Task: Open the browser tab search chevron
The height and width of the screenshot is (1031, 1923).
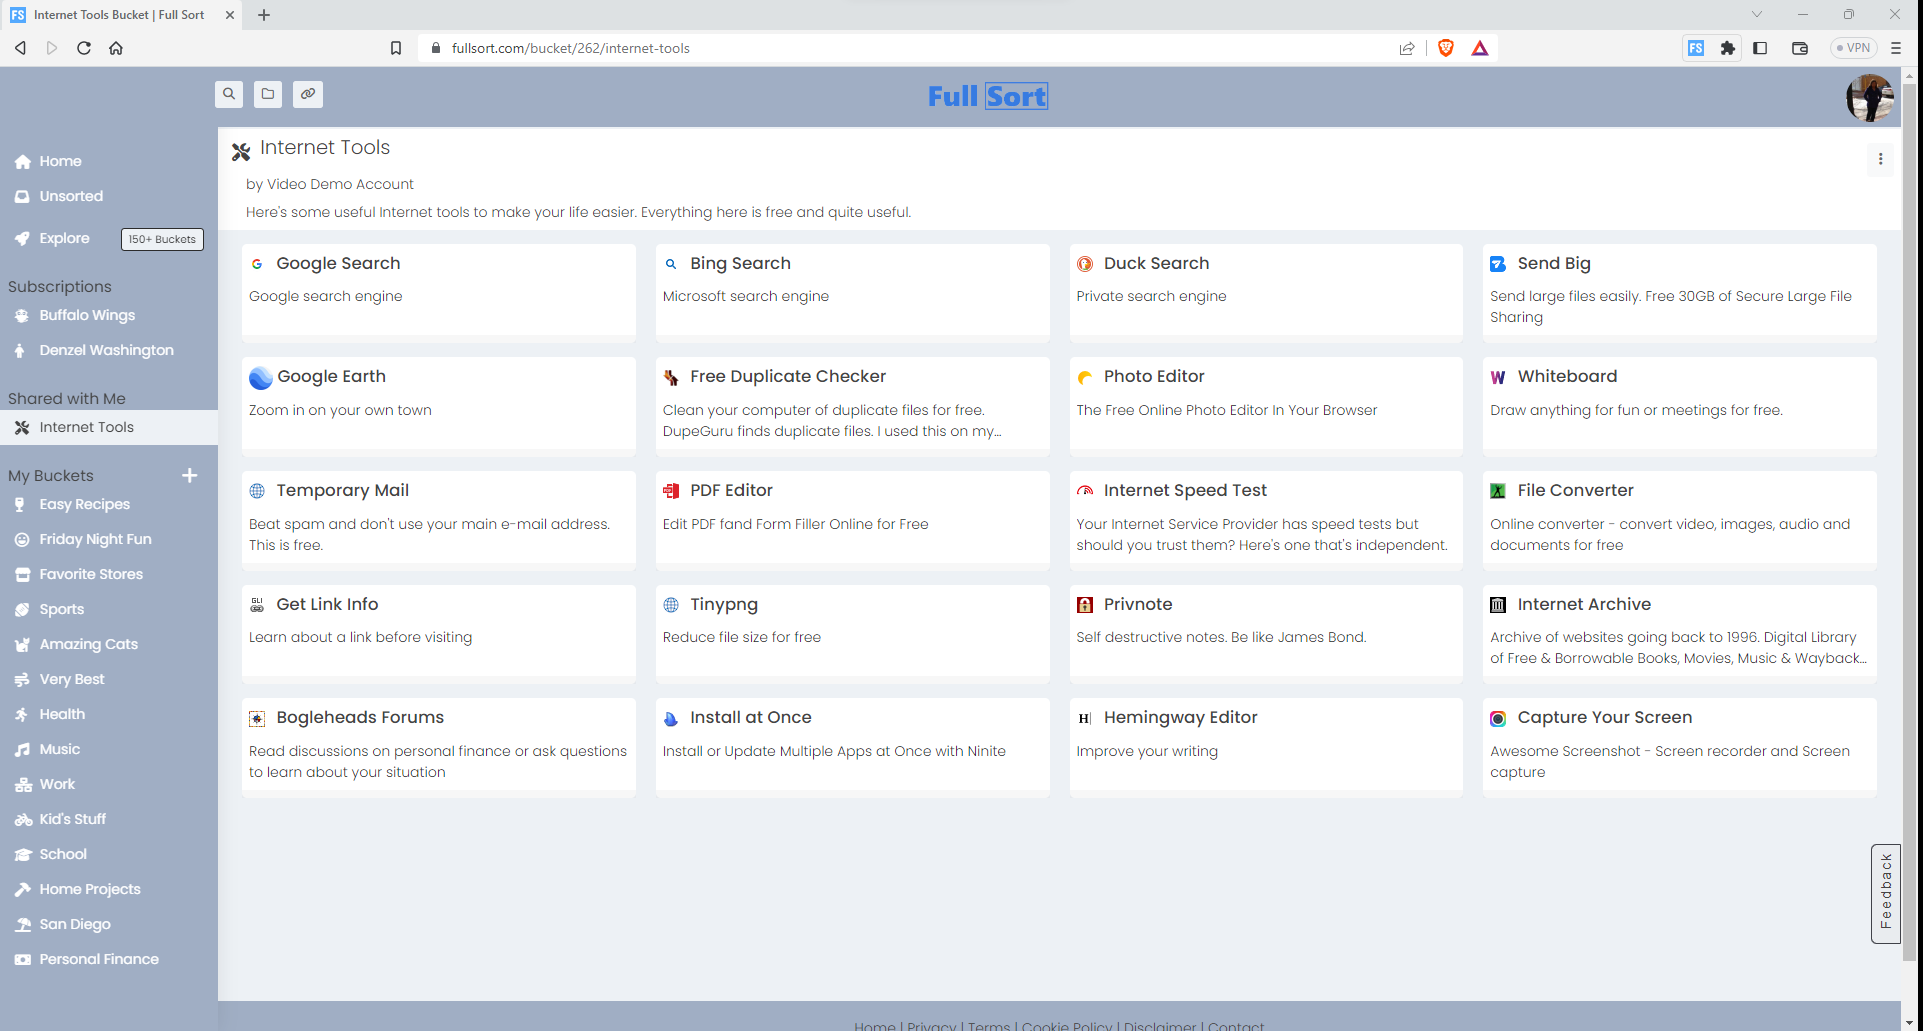Action: (x=1757, y=14)
